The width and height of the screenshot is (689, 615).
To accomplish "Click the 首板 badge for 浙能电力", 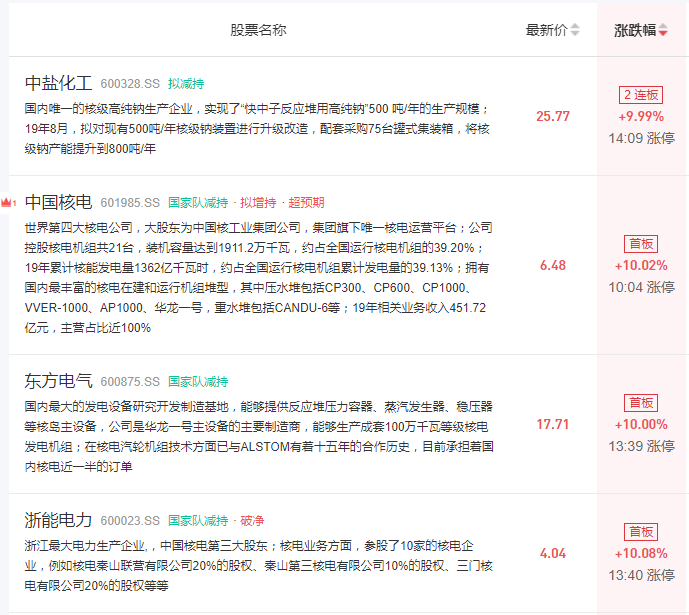I will click(641, 532).
